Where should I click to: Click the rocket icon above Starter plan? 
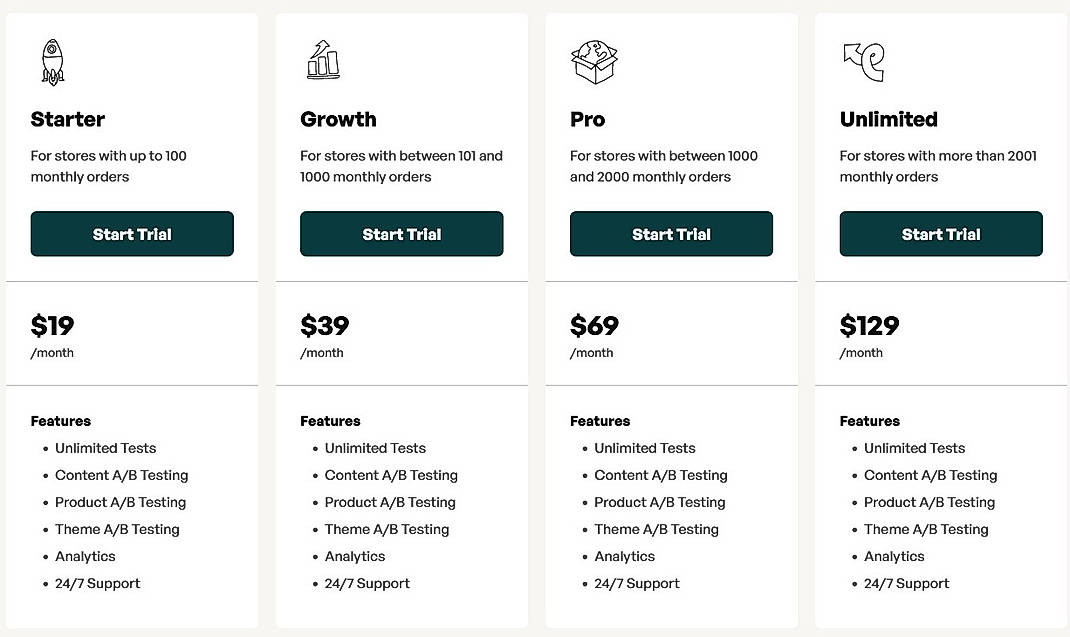click(51, 62)
